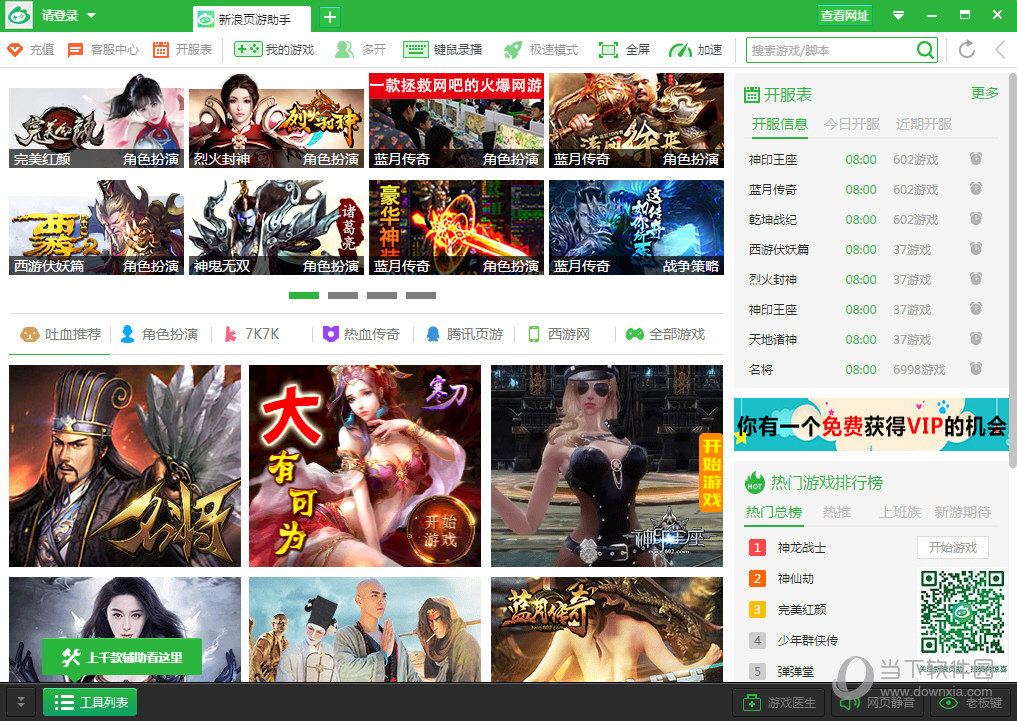Open 少年群侠传 in ranking list

pos(808,640)
